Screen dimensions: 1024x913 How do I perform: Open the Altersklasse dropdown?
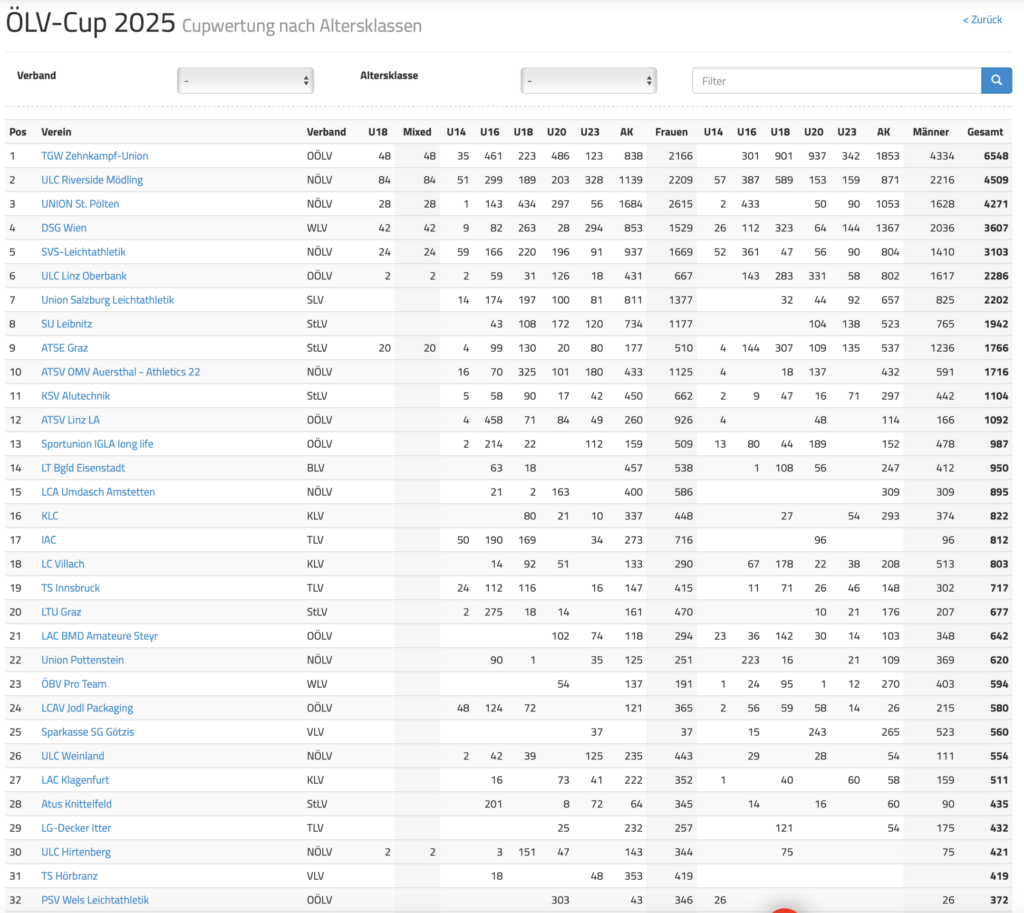click(588, 80)
